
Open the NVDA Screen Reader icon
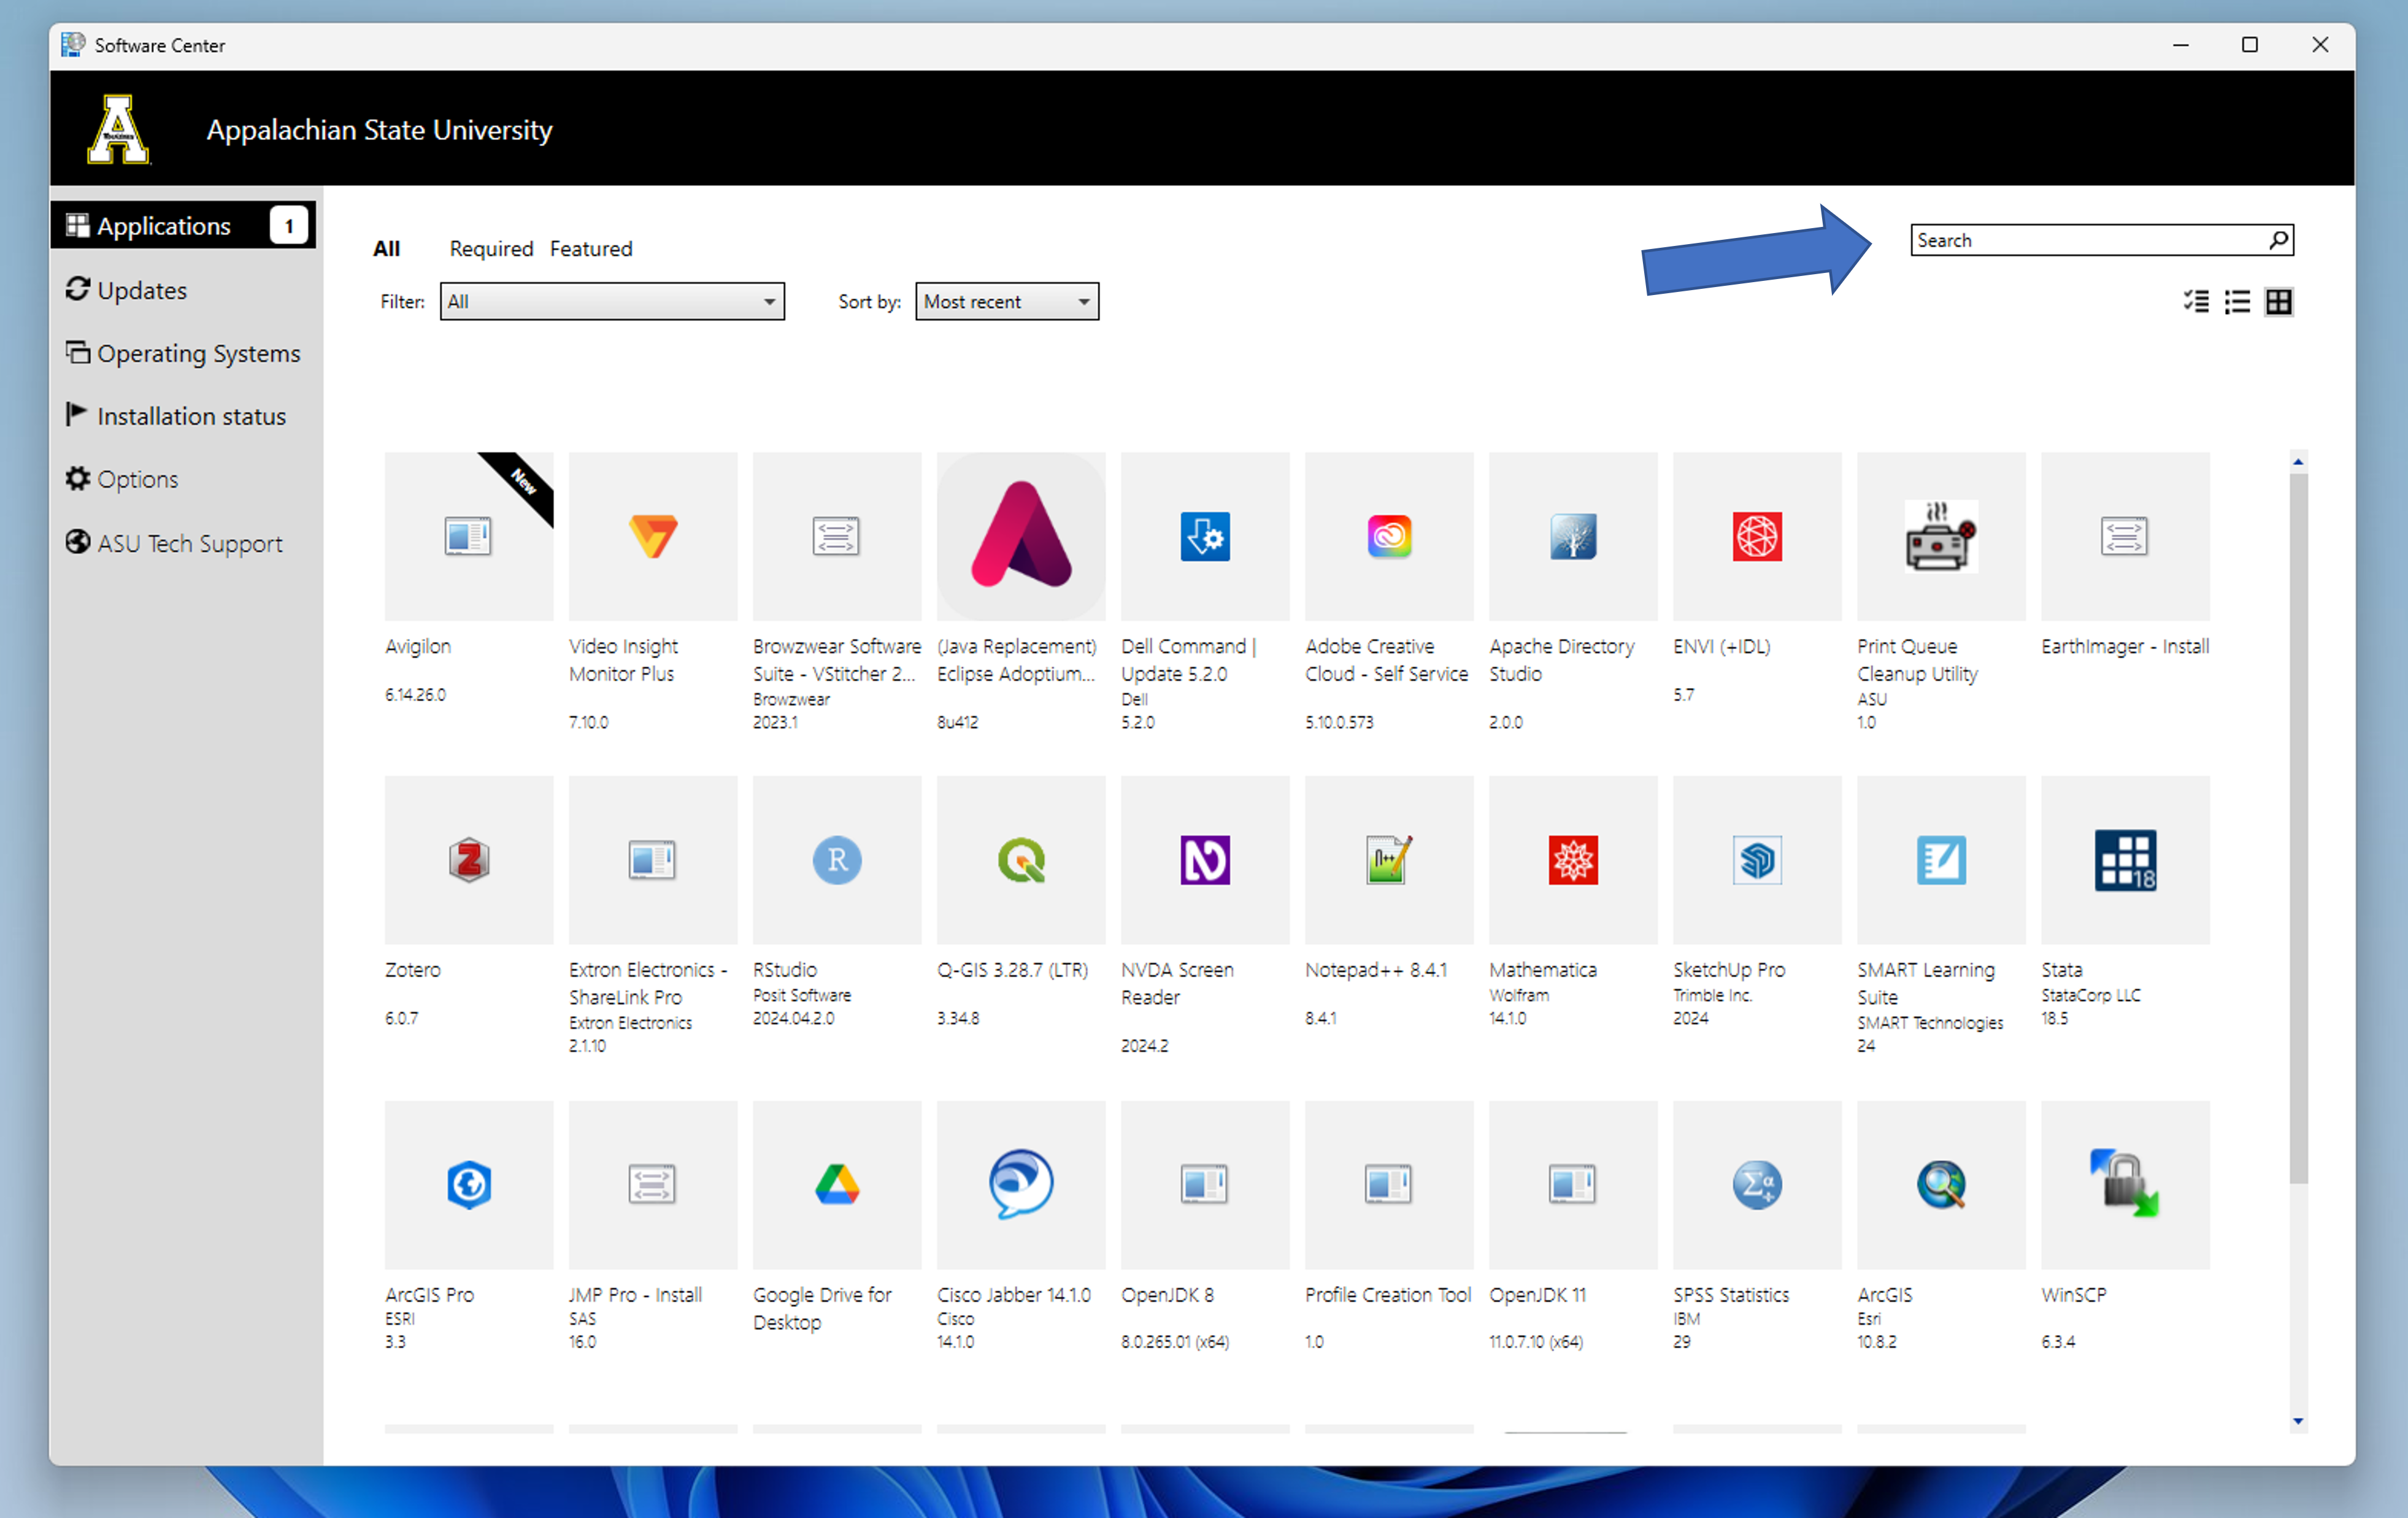click(x=1205, y=860)
